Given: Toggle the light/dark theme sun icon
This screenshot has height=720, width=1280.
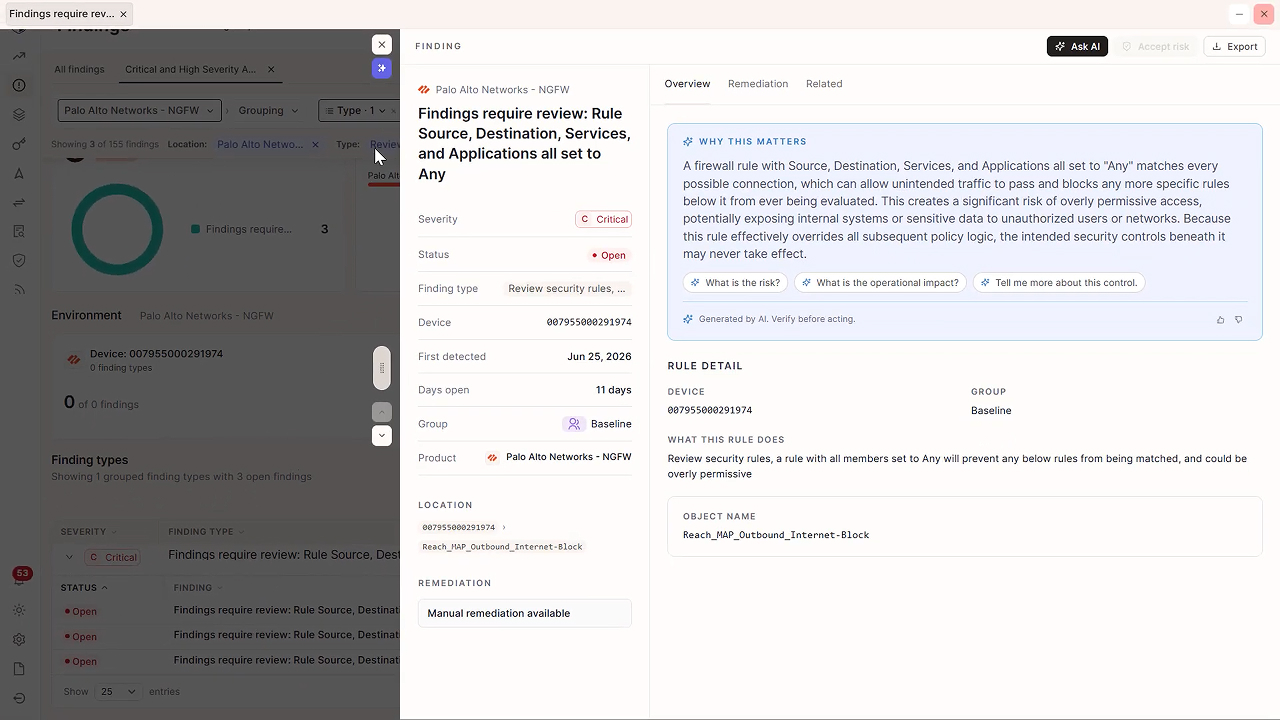Looking at the screenshot, I should coord(20,610).
